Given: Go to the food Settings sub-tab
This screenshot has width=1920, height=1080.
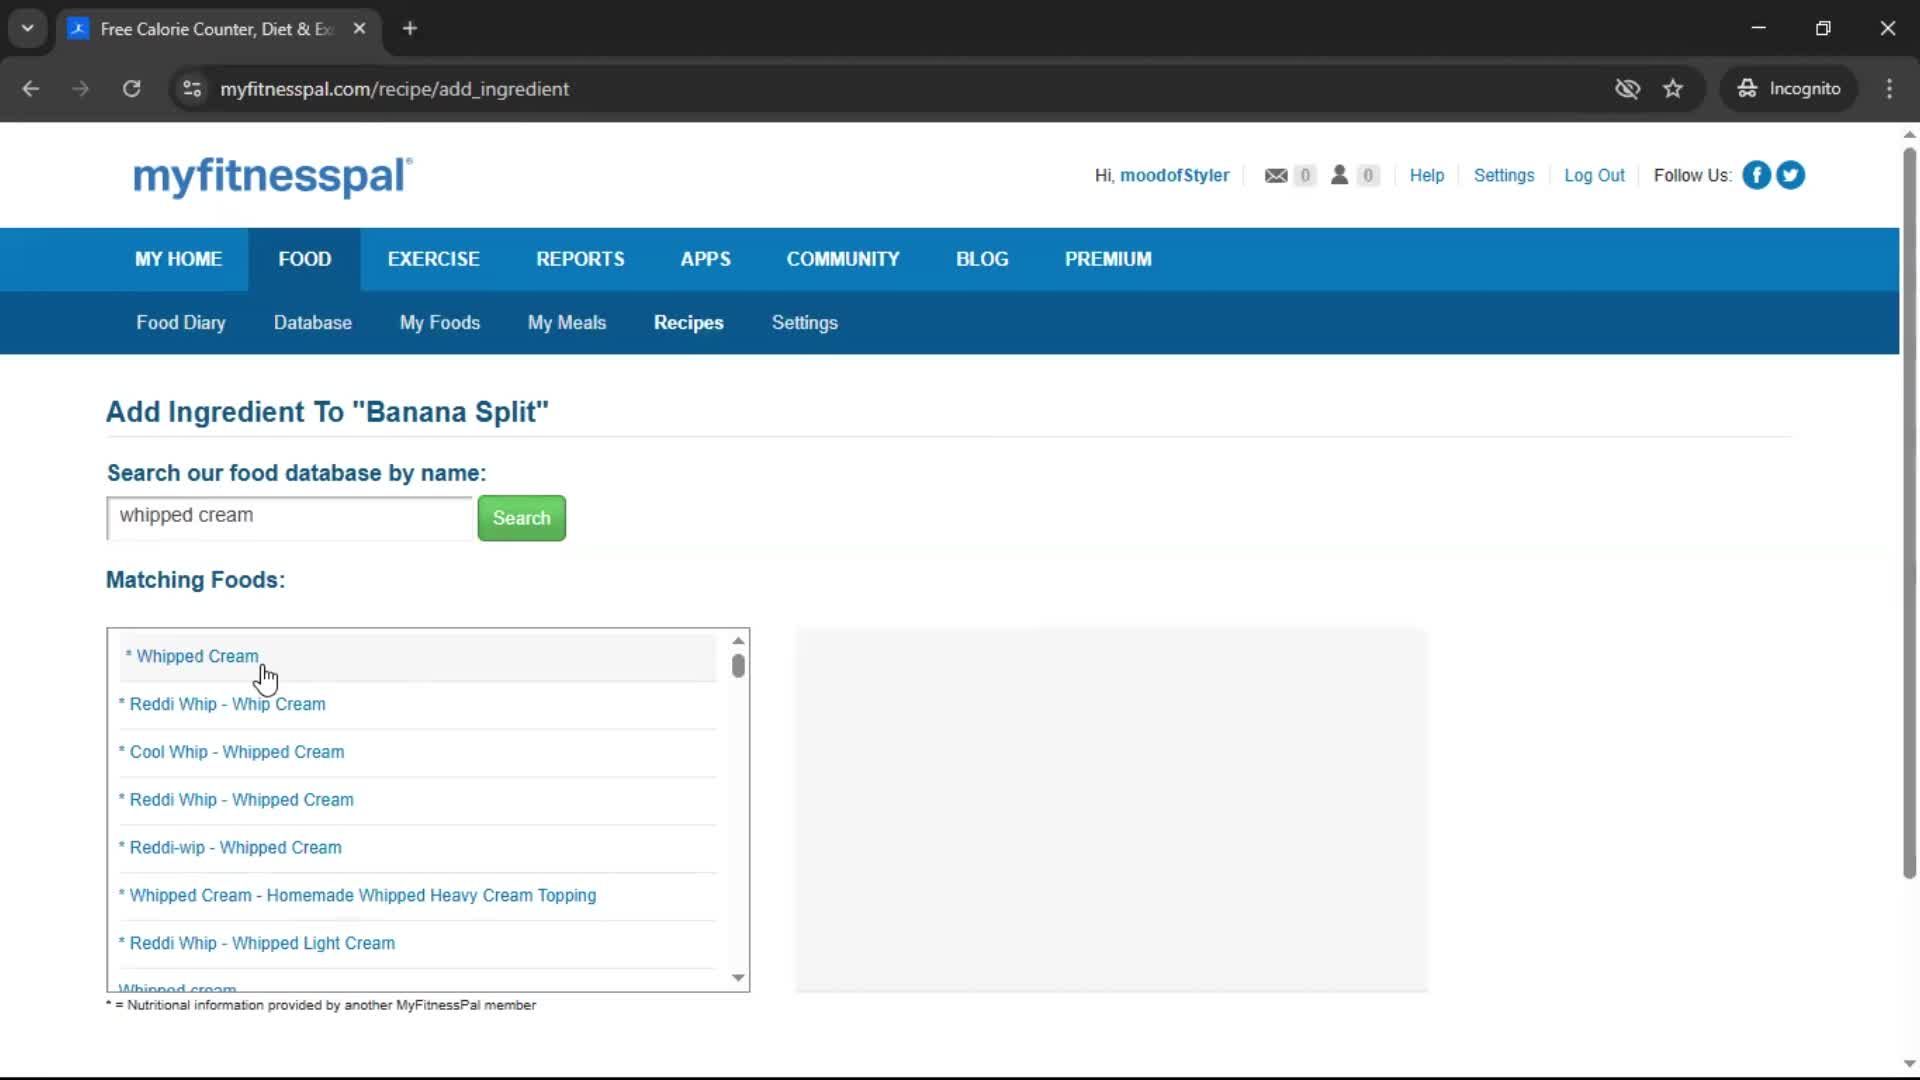Looking at the screenshot, I should click(805, 323).
